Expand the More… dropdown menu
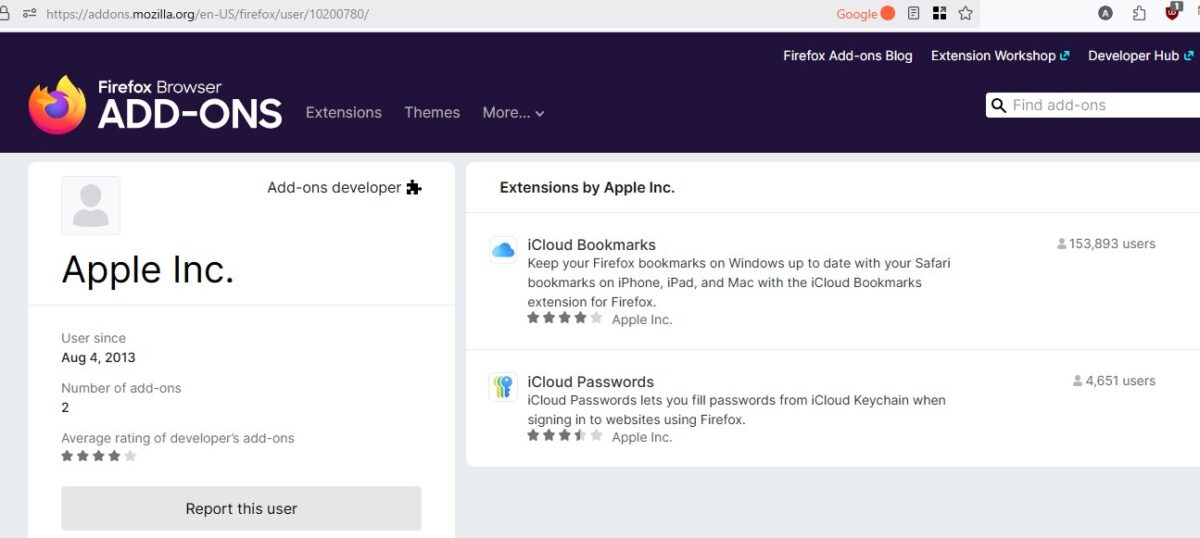Viewport: 1200px width, 538px height. click(x=513, y=113)
